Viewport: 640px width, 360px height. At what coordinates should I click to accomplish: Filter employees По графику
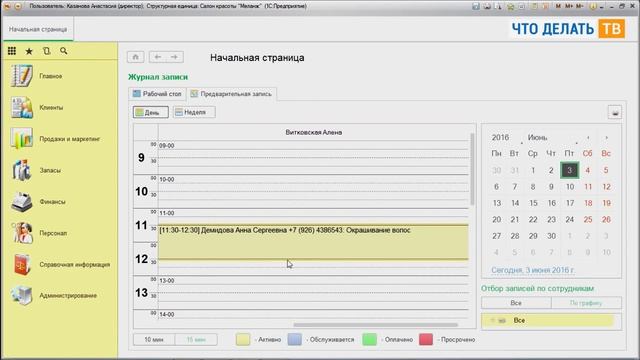point(586,303)
